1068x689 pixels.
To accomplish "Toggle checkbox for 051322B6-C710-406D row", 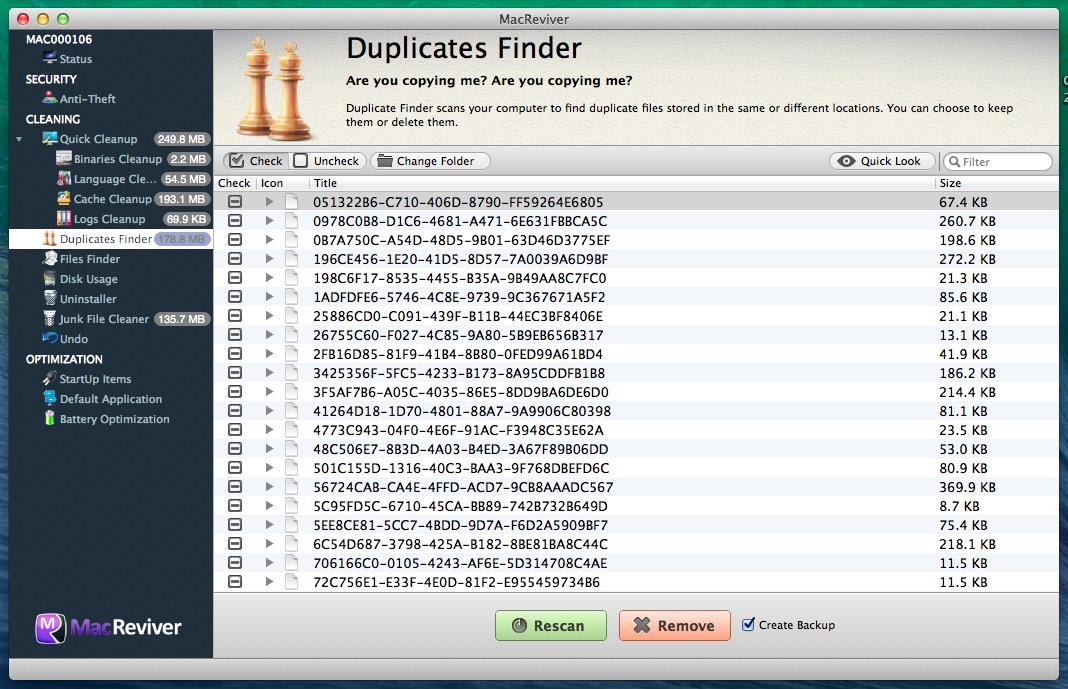I will [x=235, y=202].
